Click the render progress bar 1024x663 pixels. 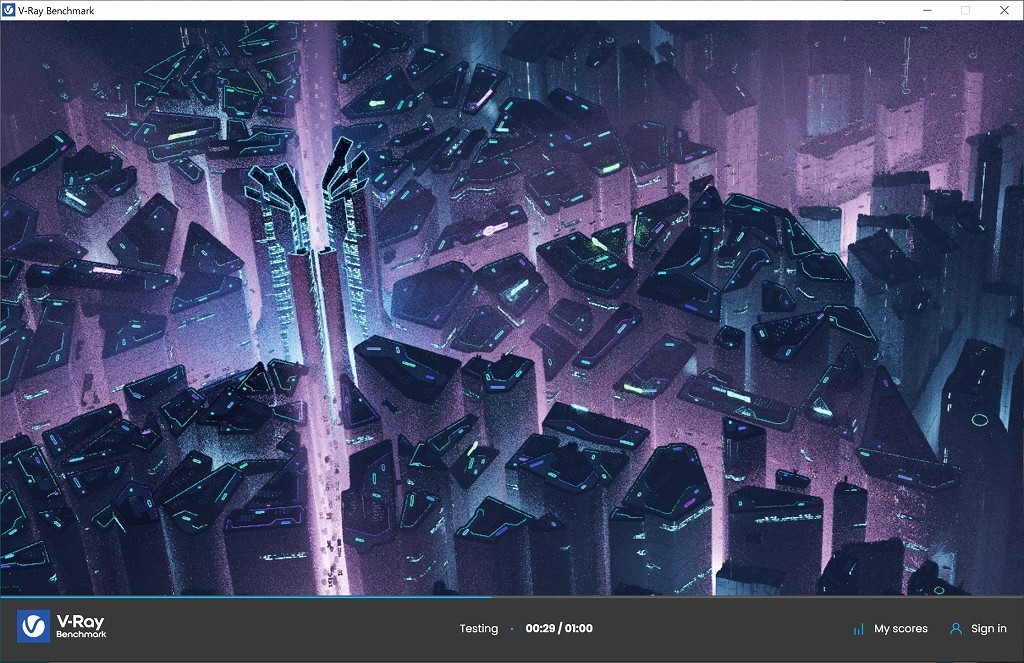coord(512,596)
